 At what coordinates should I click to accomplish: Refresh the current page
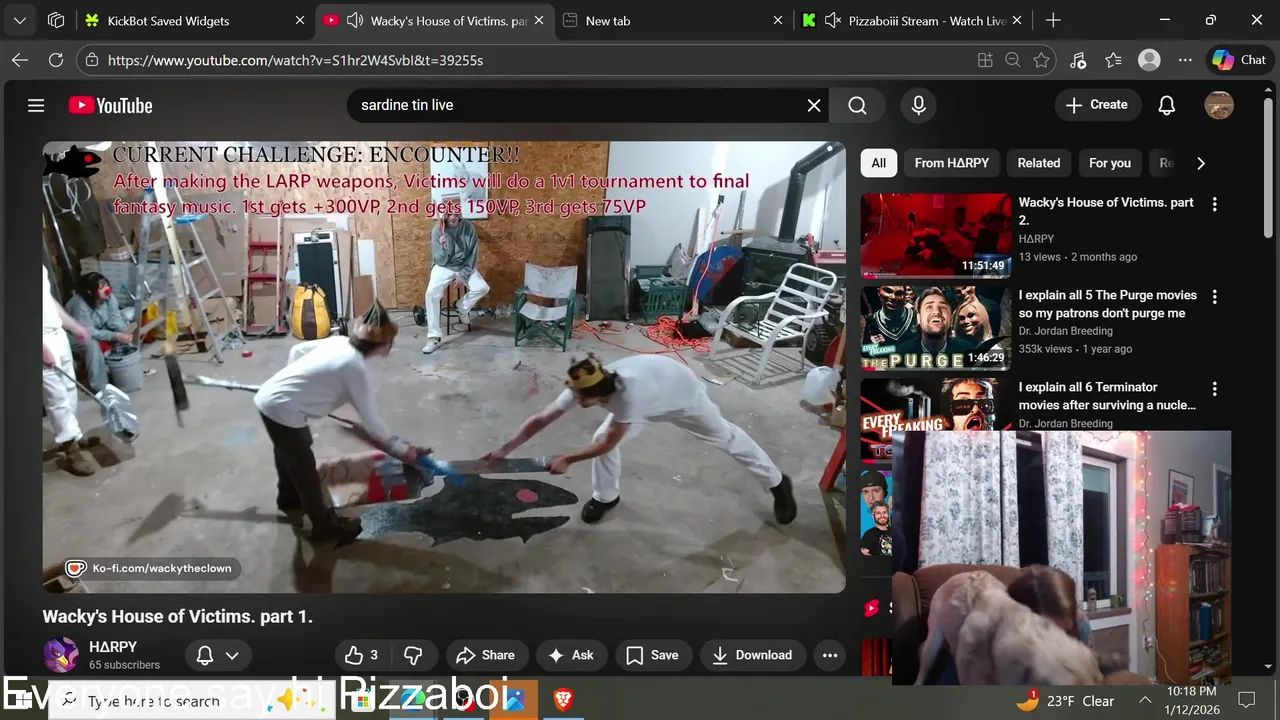pyautogui.click(x=56, y=60)
